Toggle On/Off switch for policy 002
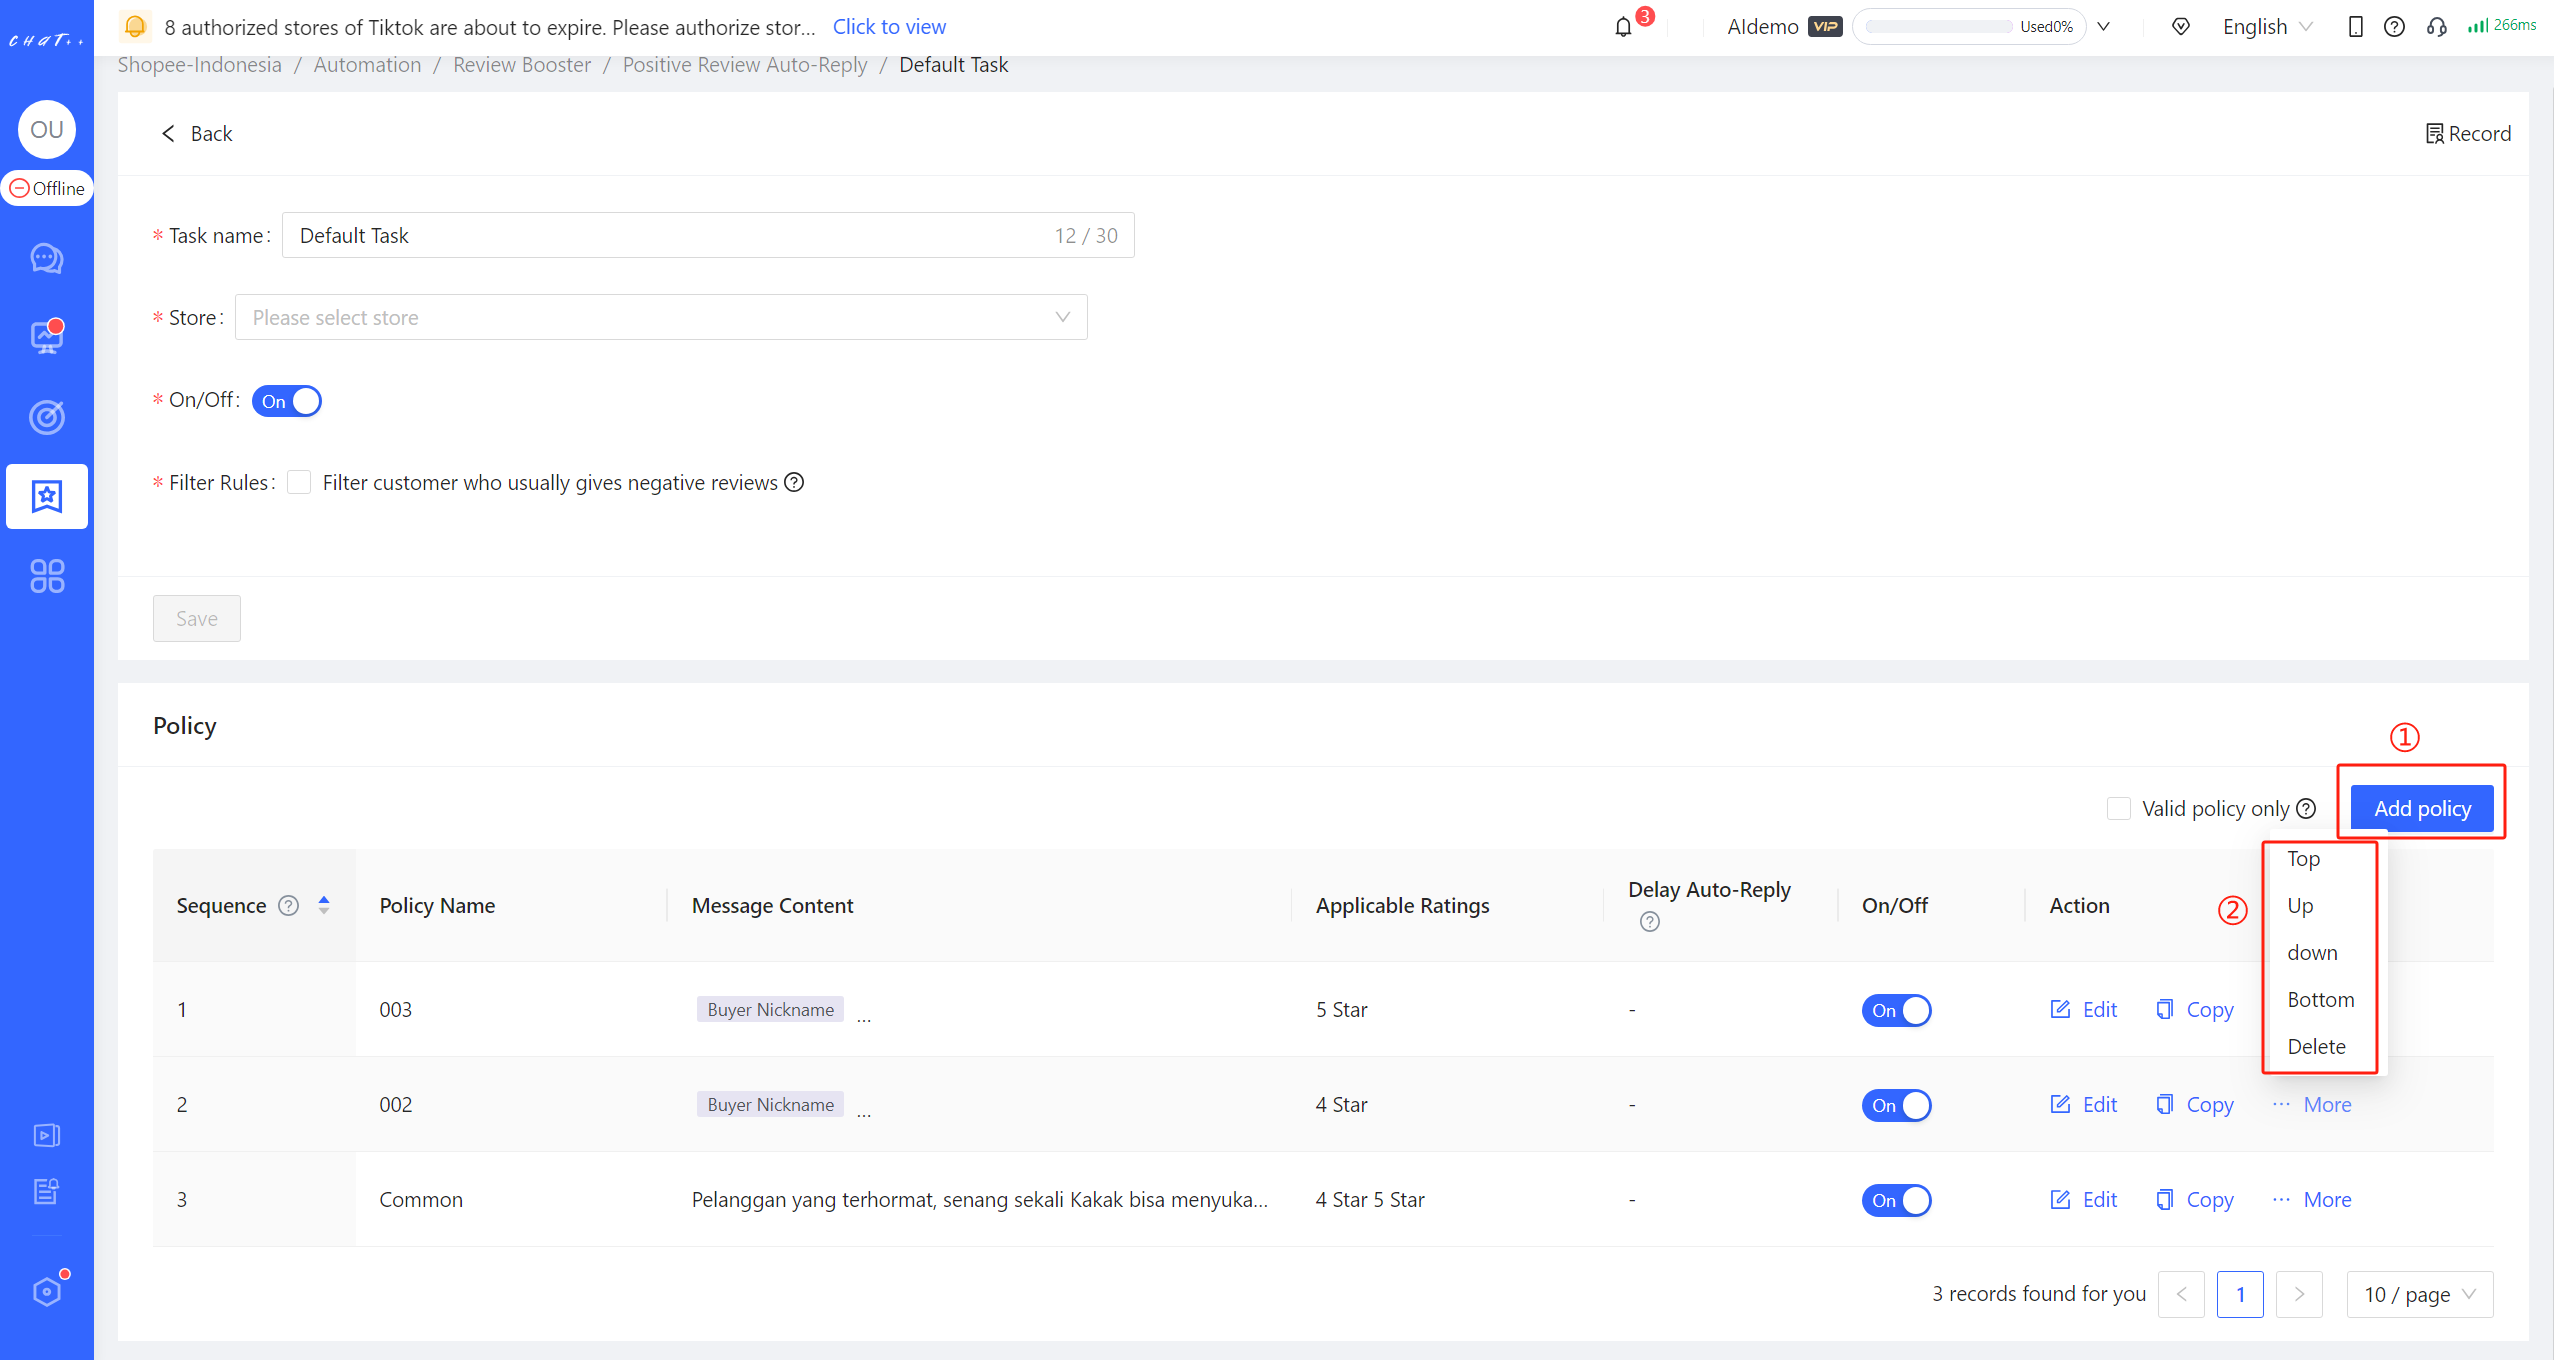 (1896, 1105)
